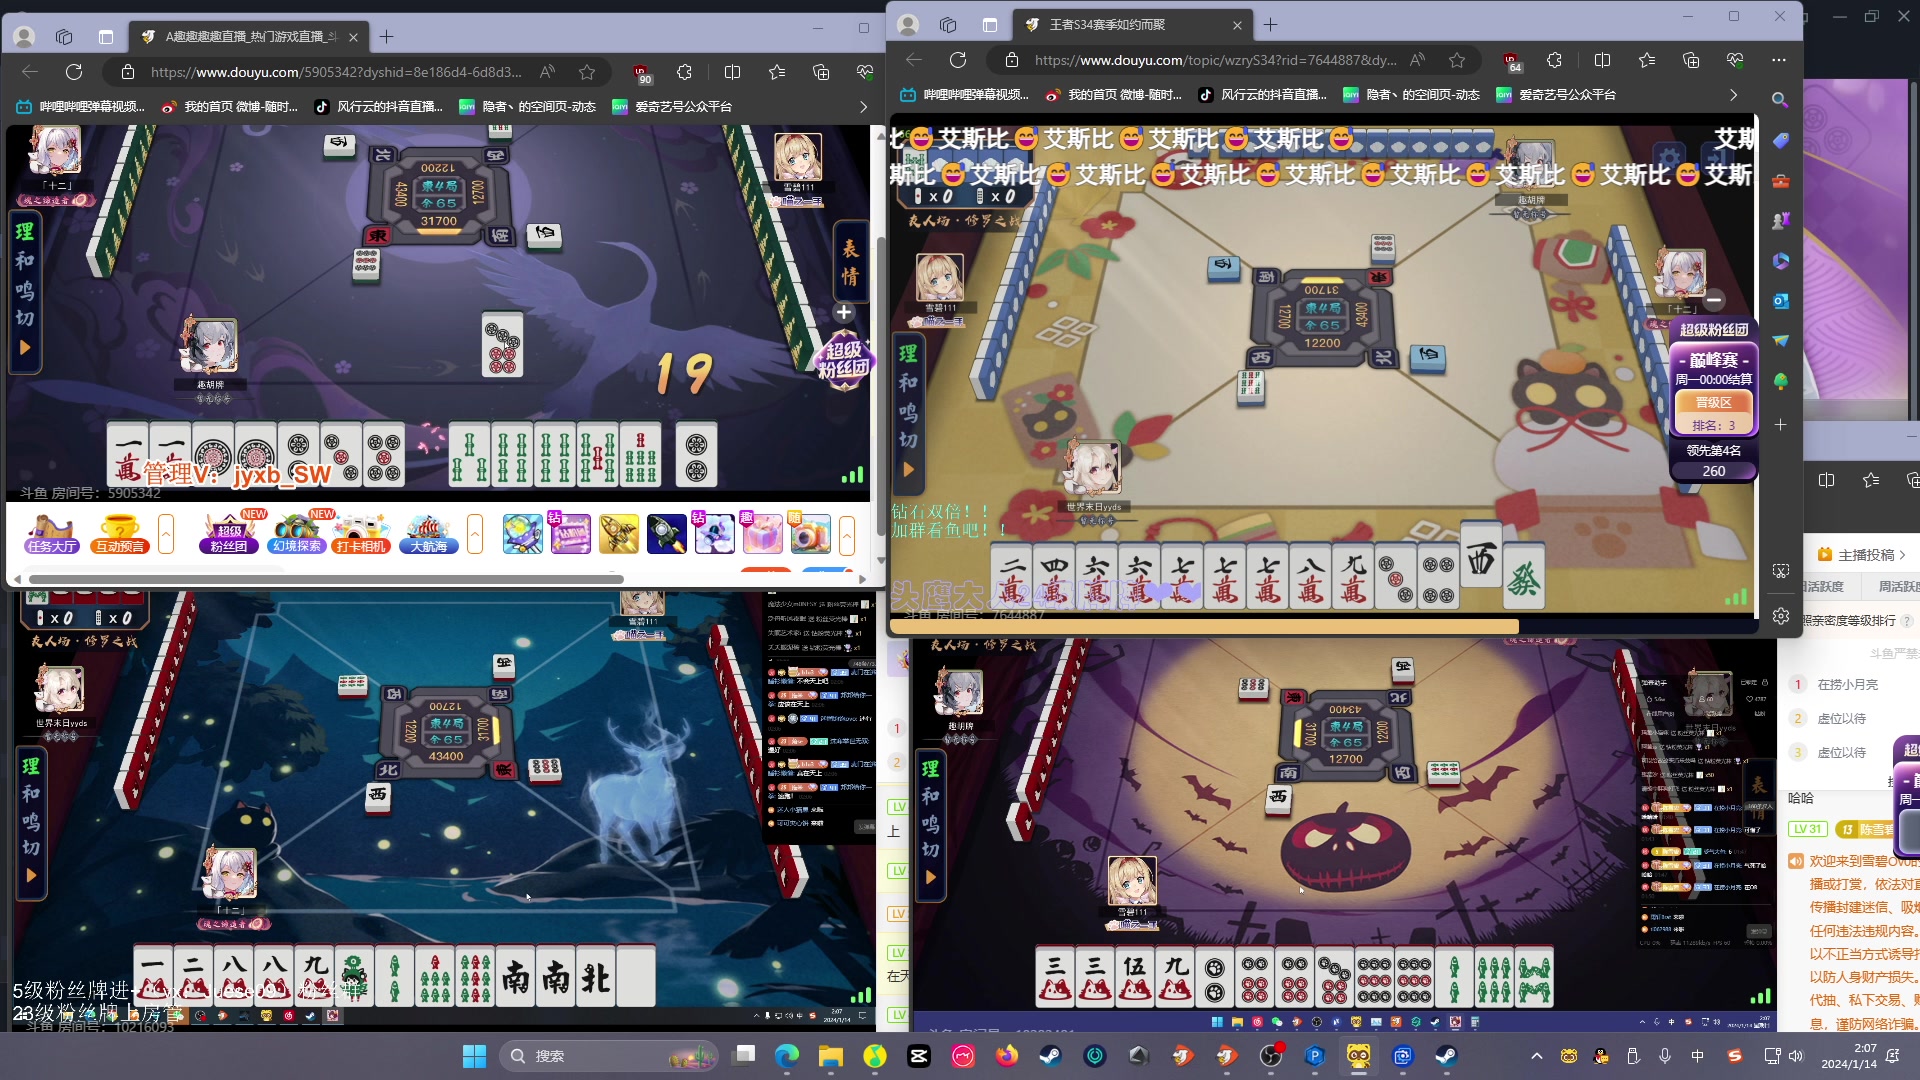The image size is (1920, 1080).
Task: Click 超级粉丝团 button under left stream
Action: tap(229, 534)
